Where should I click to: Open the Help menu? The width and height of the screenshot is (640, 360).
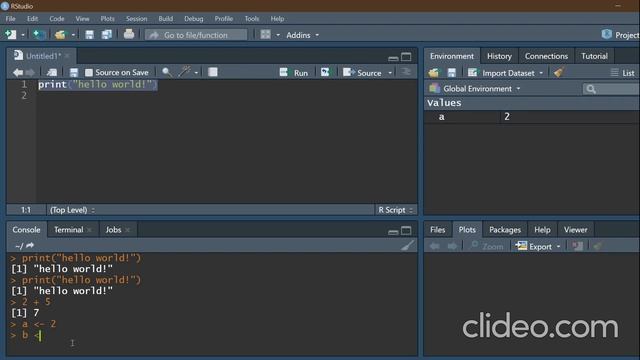point(277,19)
